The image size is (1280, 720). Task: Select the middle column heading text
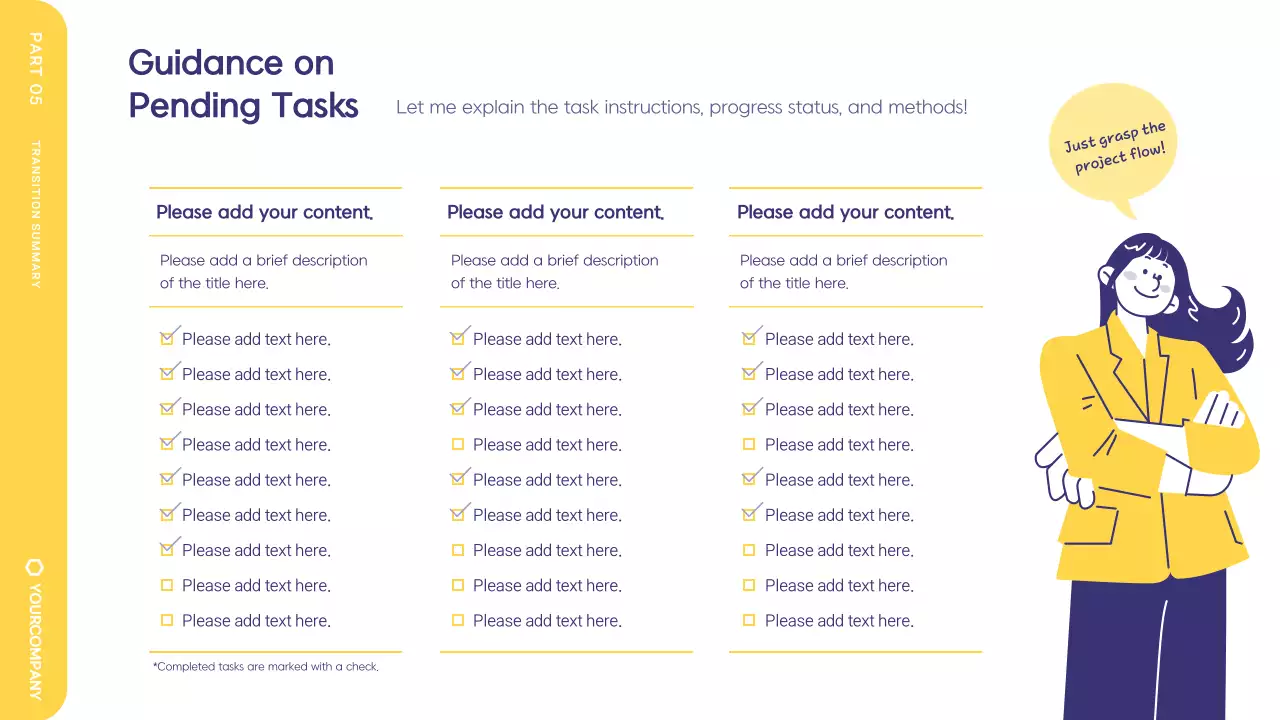[555, 212]
